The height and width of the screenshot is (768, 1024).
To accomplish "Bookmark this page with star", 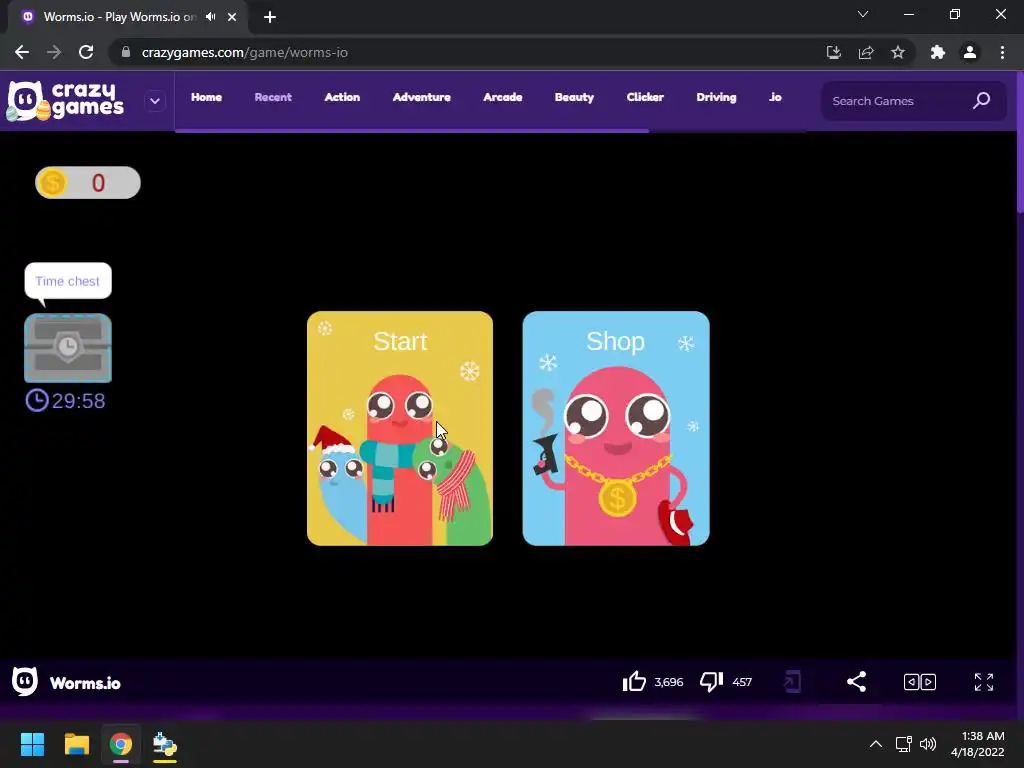I will pyautogui.click(x=898, y=52).
